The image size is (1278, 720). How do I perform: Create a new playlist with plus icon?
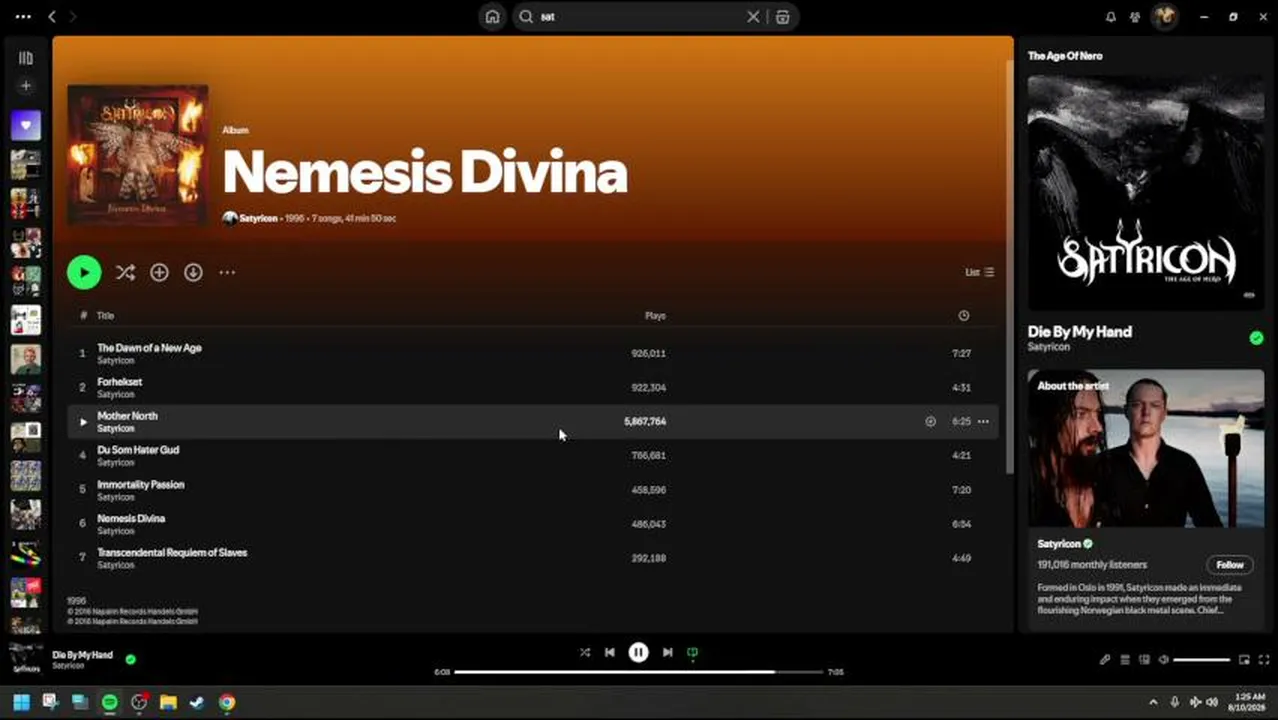[x=26, y=86]
